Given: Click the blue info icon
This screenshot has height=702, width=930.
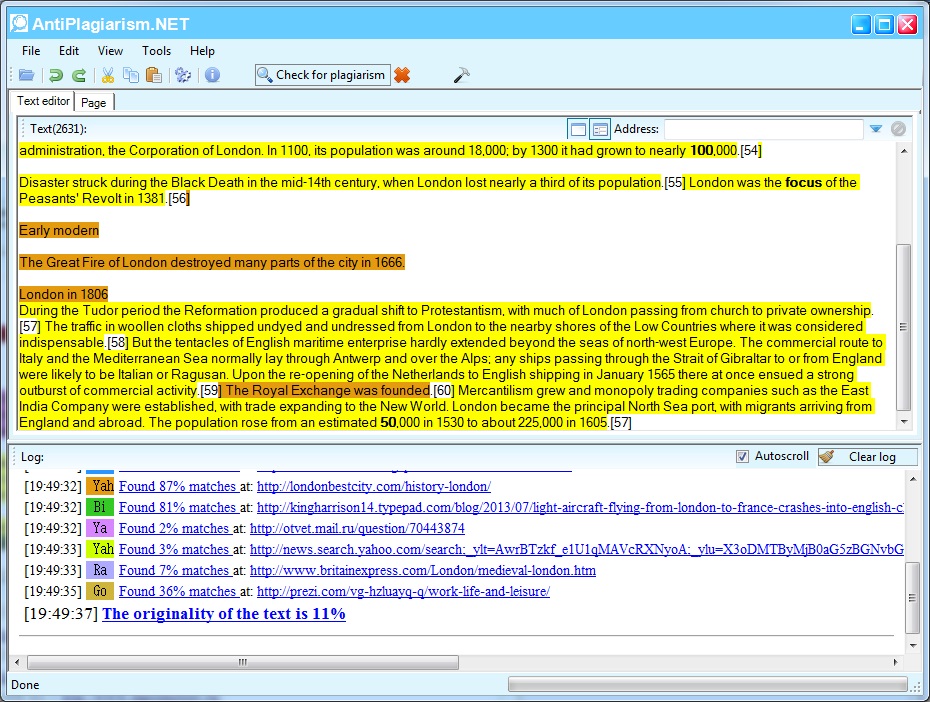Looking at the screenshot, I should [x=212, y=75].
